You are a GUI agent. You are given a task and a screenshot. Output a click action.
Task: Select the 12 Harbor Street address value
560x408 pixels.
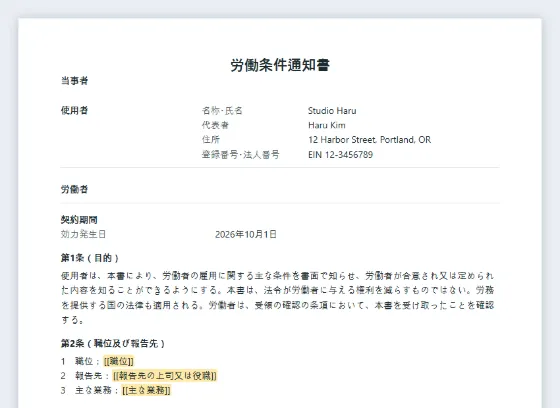[x=370, y=140]
